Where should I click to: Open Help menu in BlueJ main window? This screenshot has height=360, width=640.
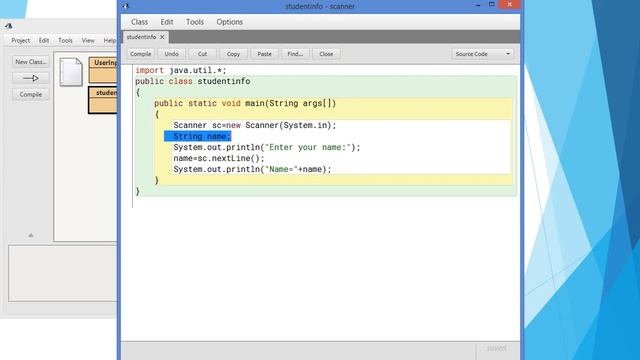(109, 40)
